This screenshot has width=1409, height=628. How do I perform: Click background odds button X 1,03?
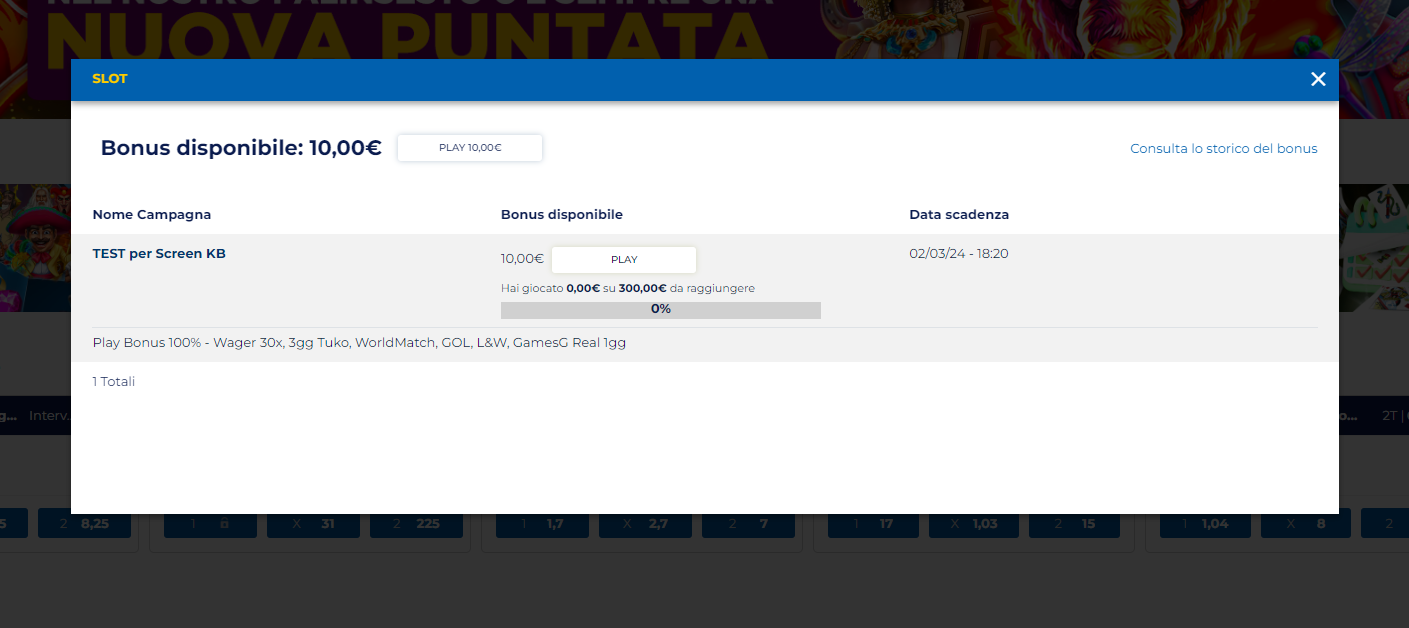click(x=975, y=523)
